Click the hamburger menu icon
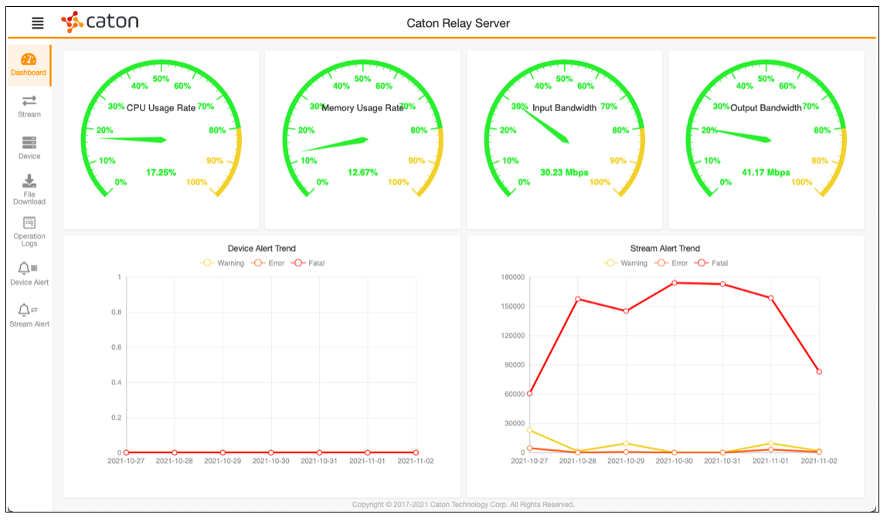The image size is (888, 522). click(x=37, y=23)
